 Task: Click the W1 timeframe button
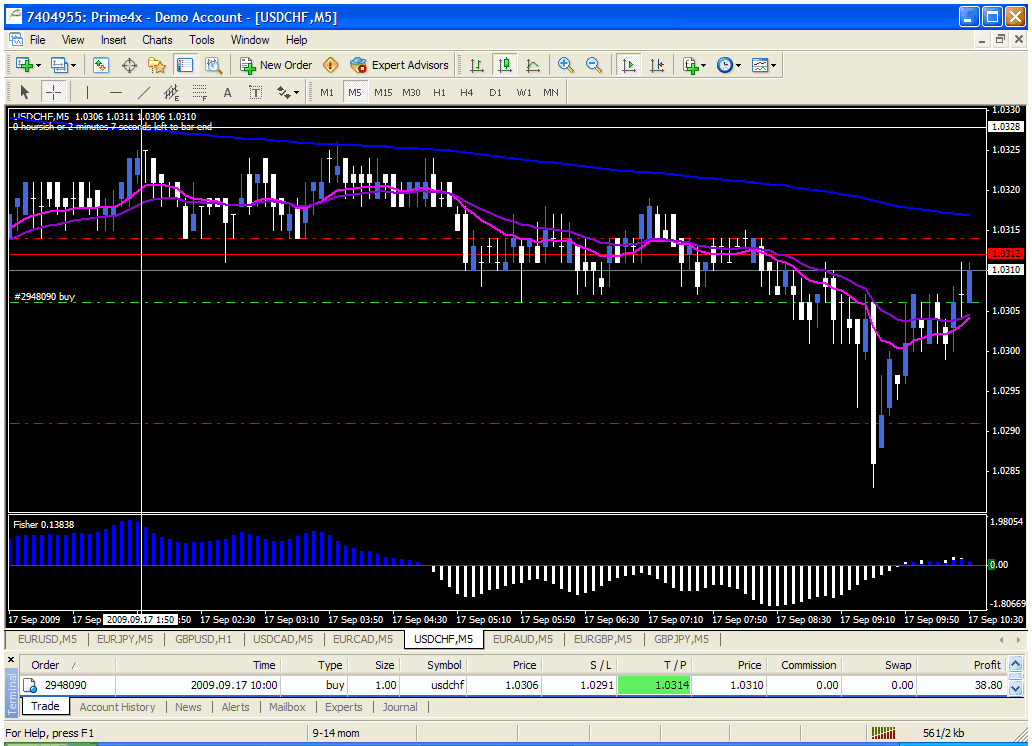coord(524,93)
